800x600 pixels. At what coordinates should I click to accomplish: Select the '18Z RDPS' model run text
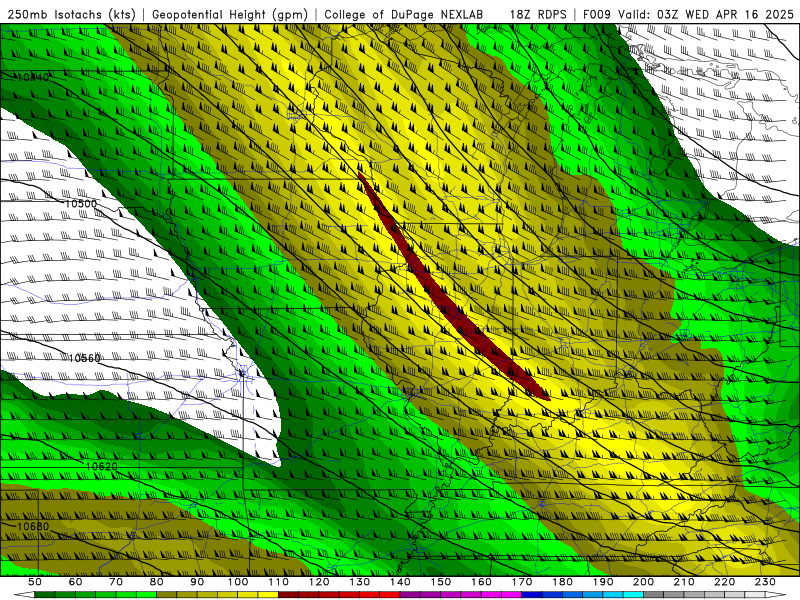coord(538,14)
